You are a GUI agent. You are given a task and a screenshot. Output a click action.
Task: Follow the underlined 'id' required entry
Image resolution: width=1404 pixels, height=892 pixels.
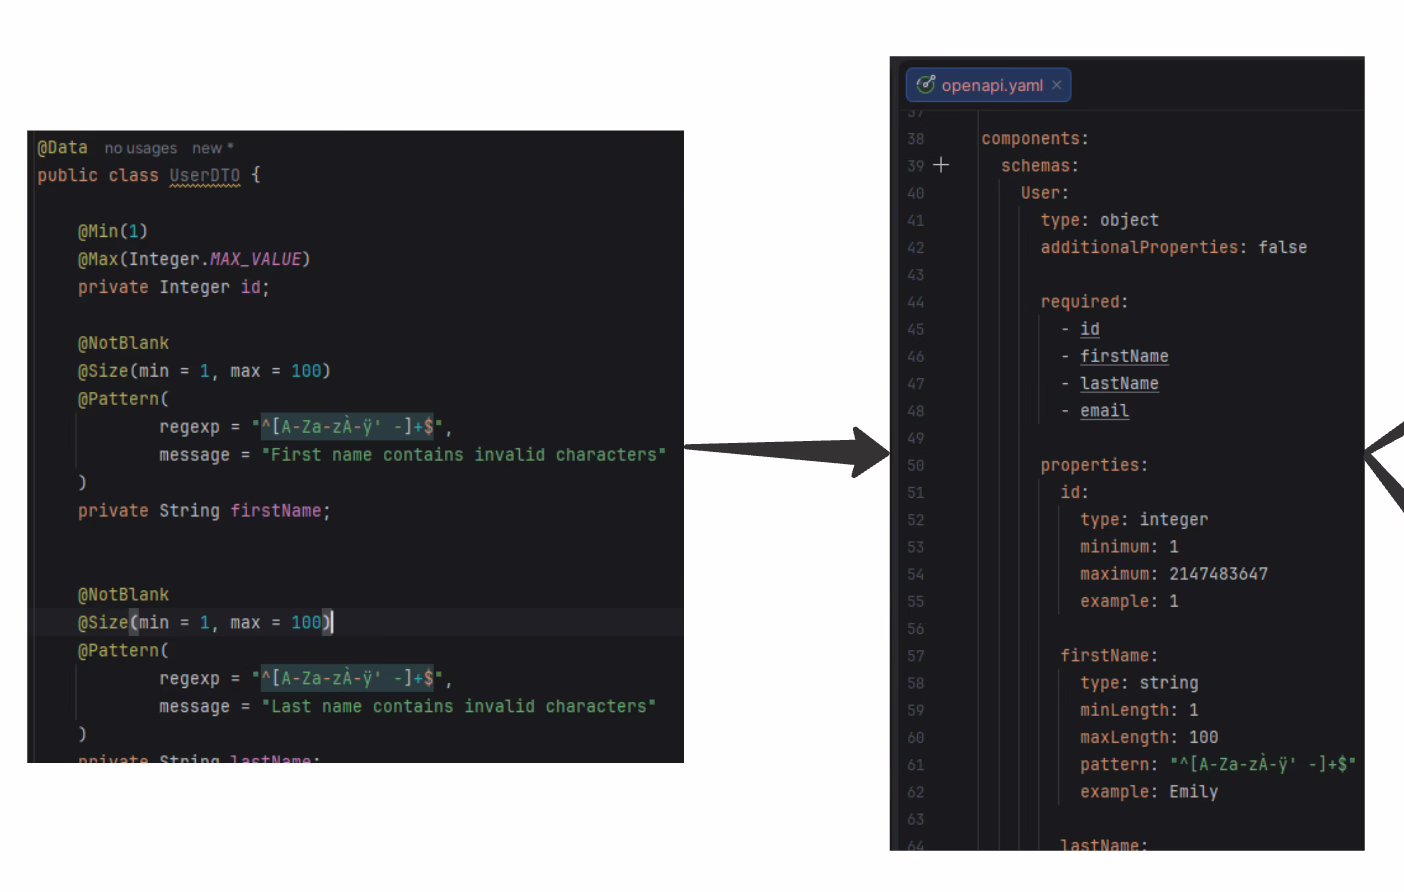[1090, 329]
